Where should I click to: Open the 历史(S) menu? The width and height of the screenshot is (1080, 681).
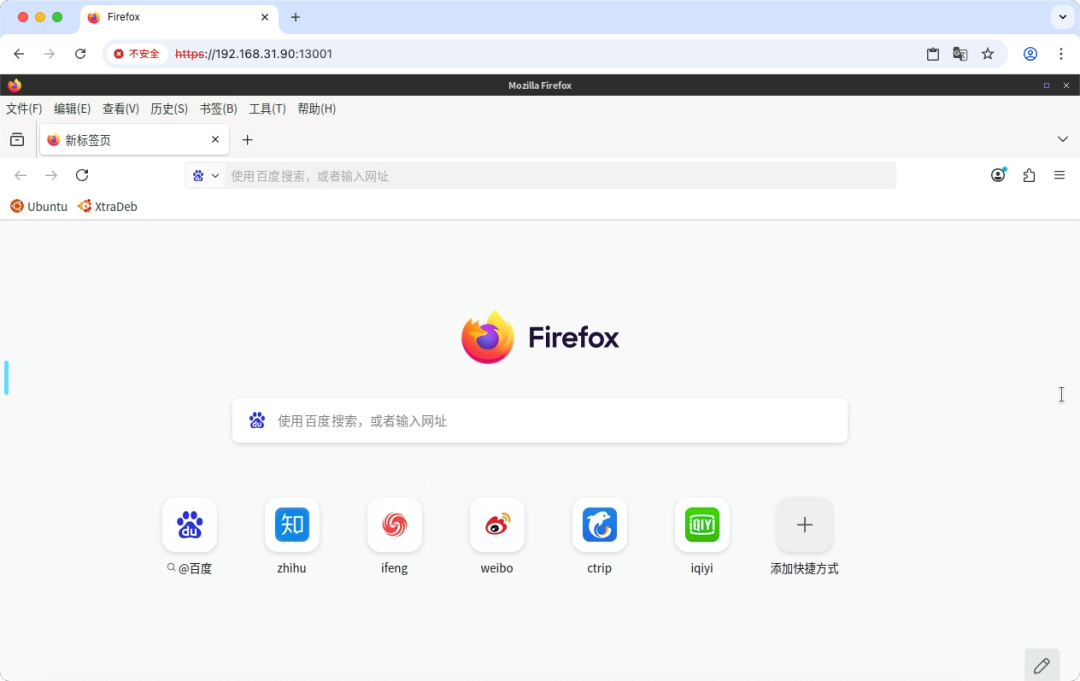pos(169,109)
